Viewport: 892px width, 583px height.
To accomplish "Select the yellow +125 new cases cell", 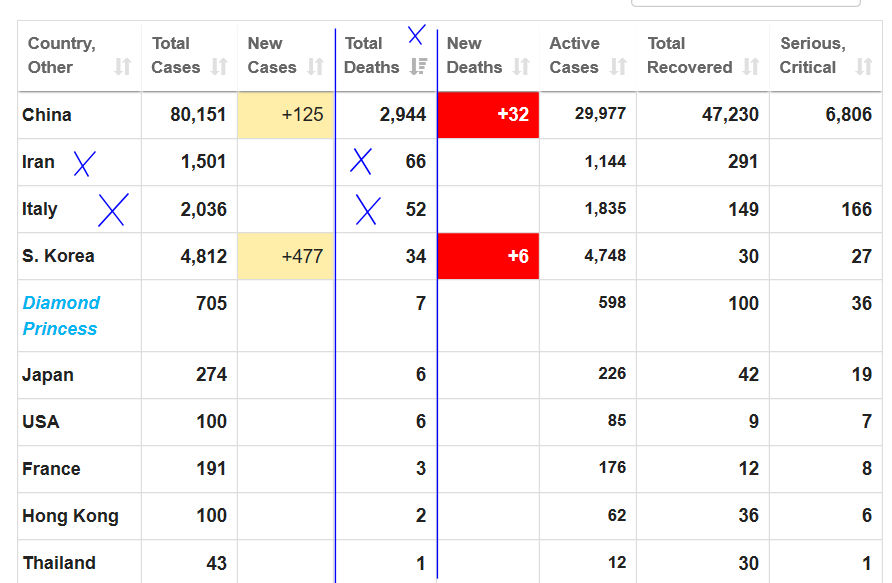I will (x=286, y=115).
